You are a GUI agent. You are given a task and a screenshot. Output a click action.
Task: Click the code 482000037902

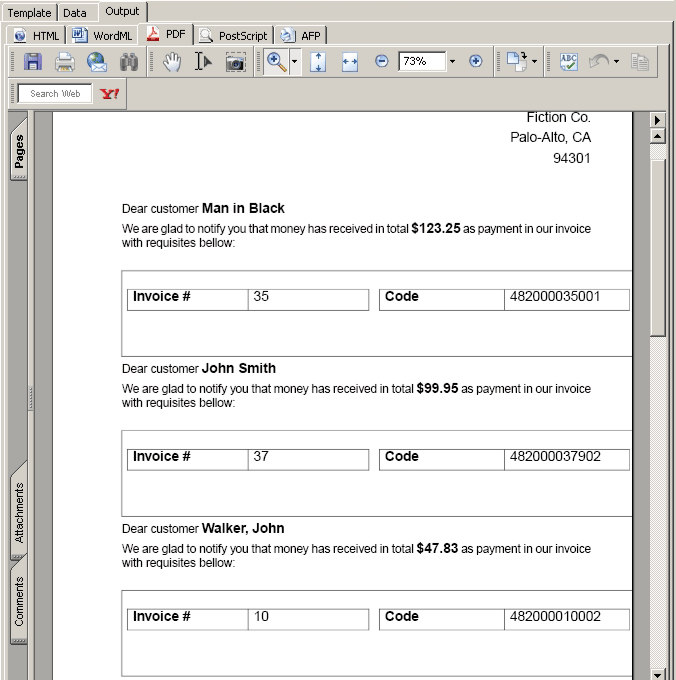point(555,457)
